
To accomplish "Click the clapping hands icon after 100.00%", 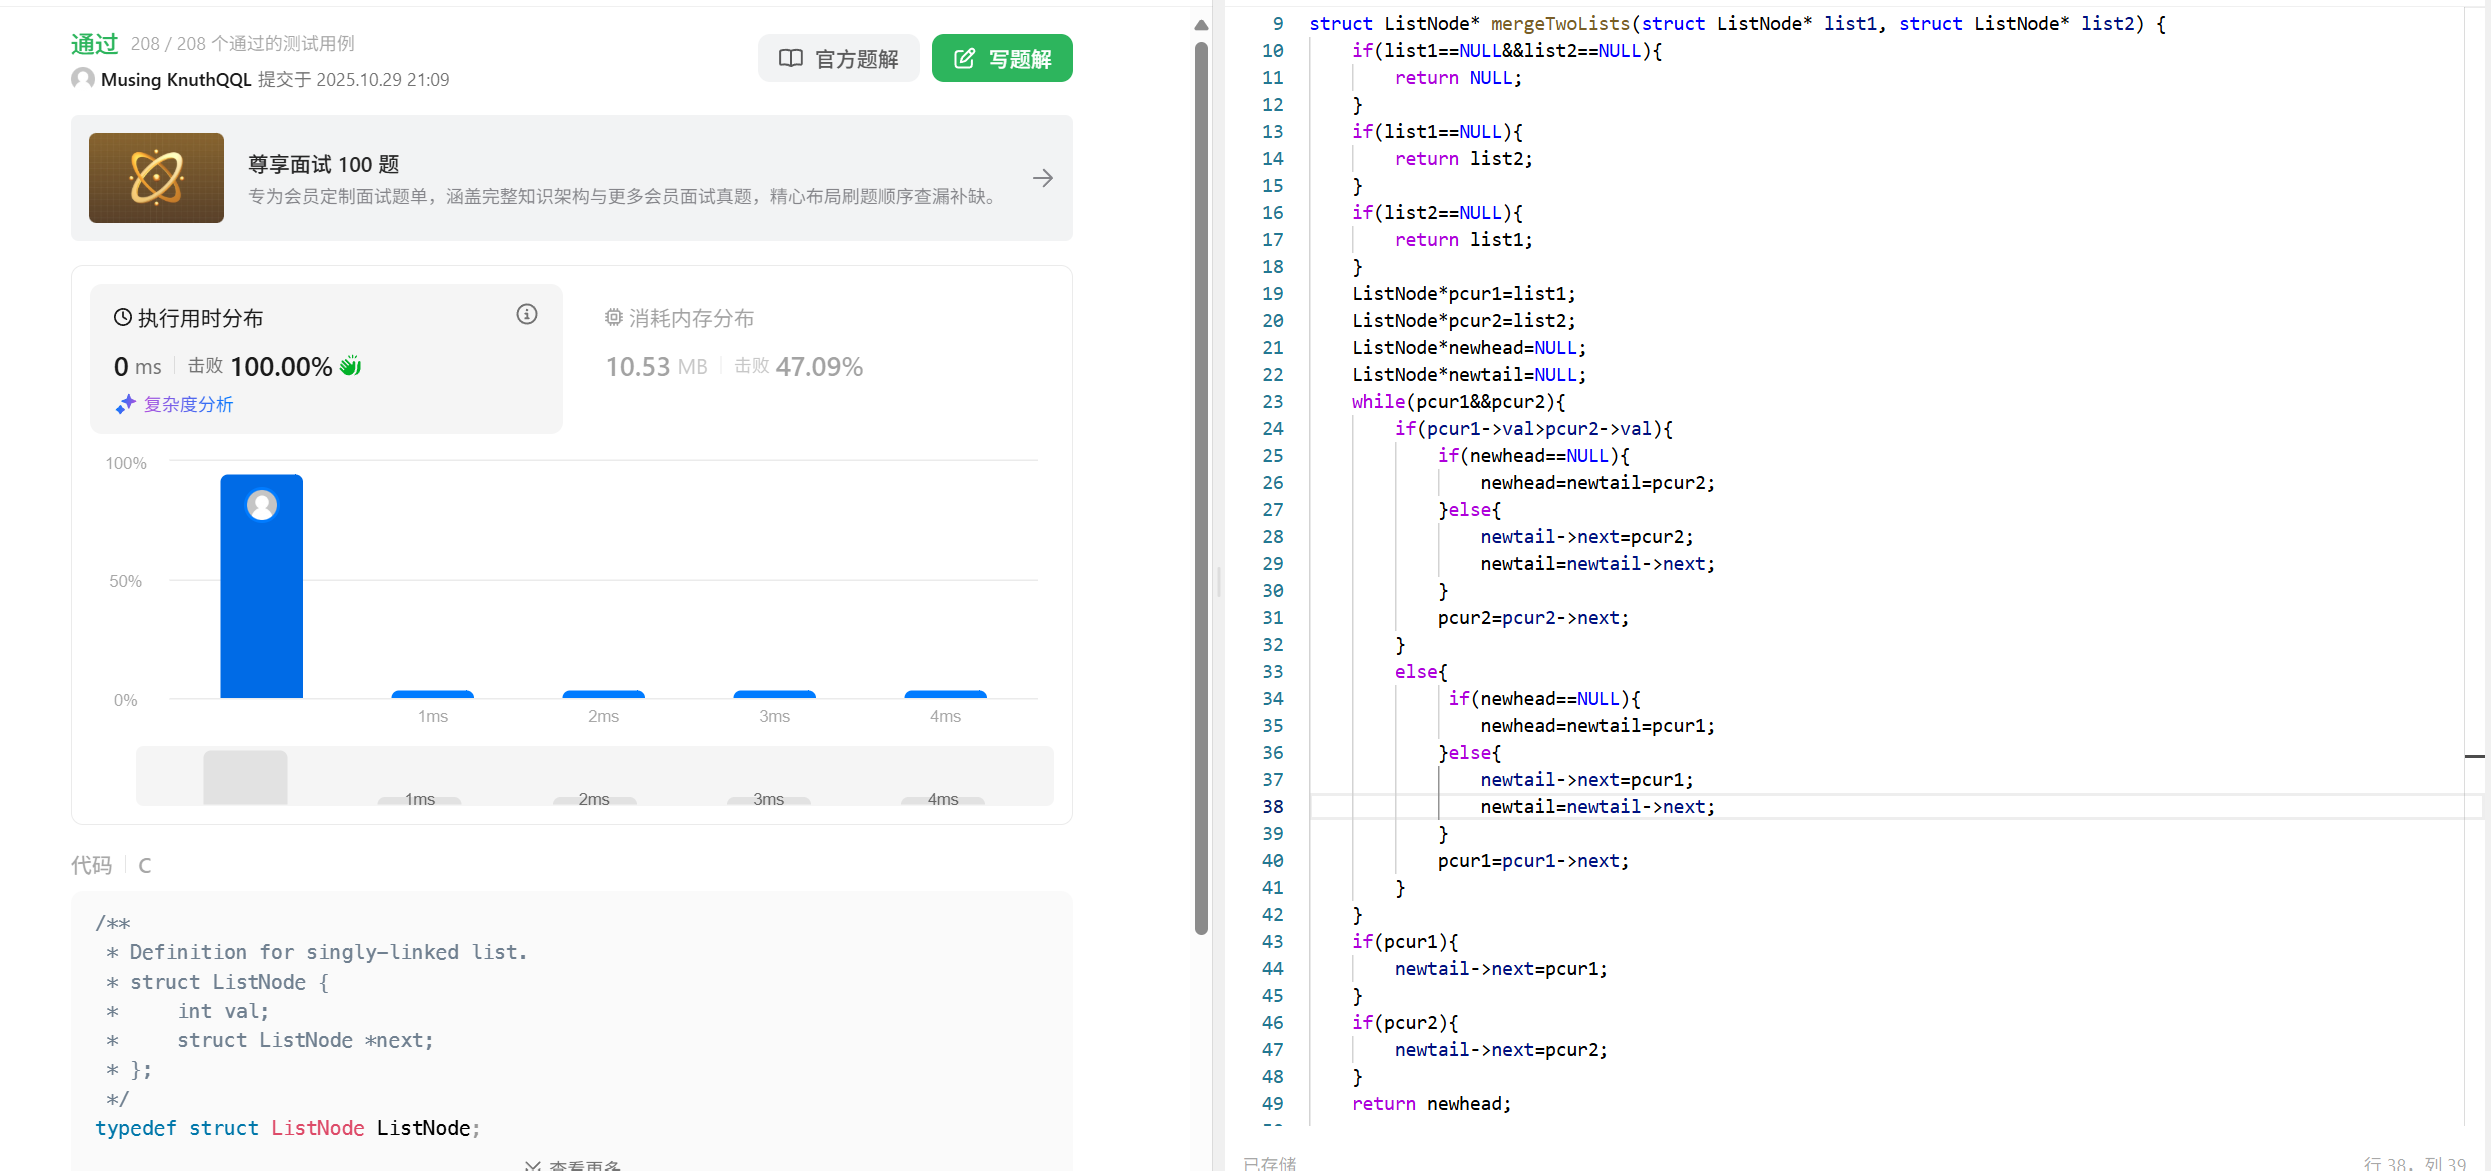I will point(351,366).
